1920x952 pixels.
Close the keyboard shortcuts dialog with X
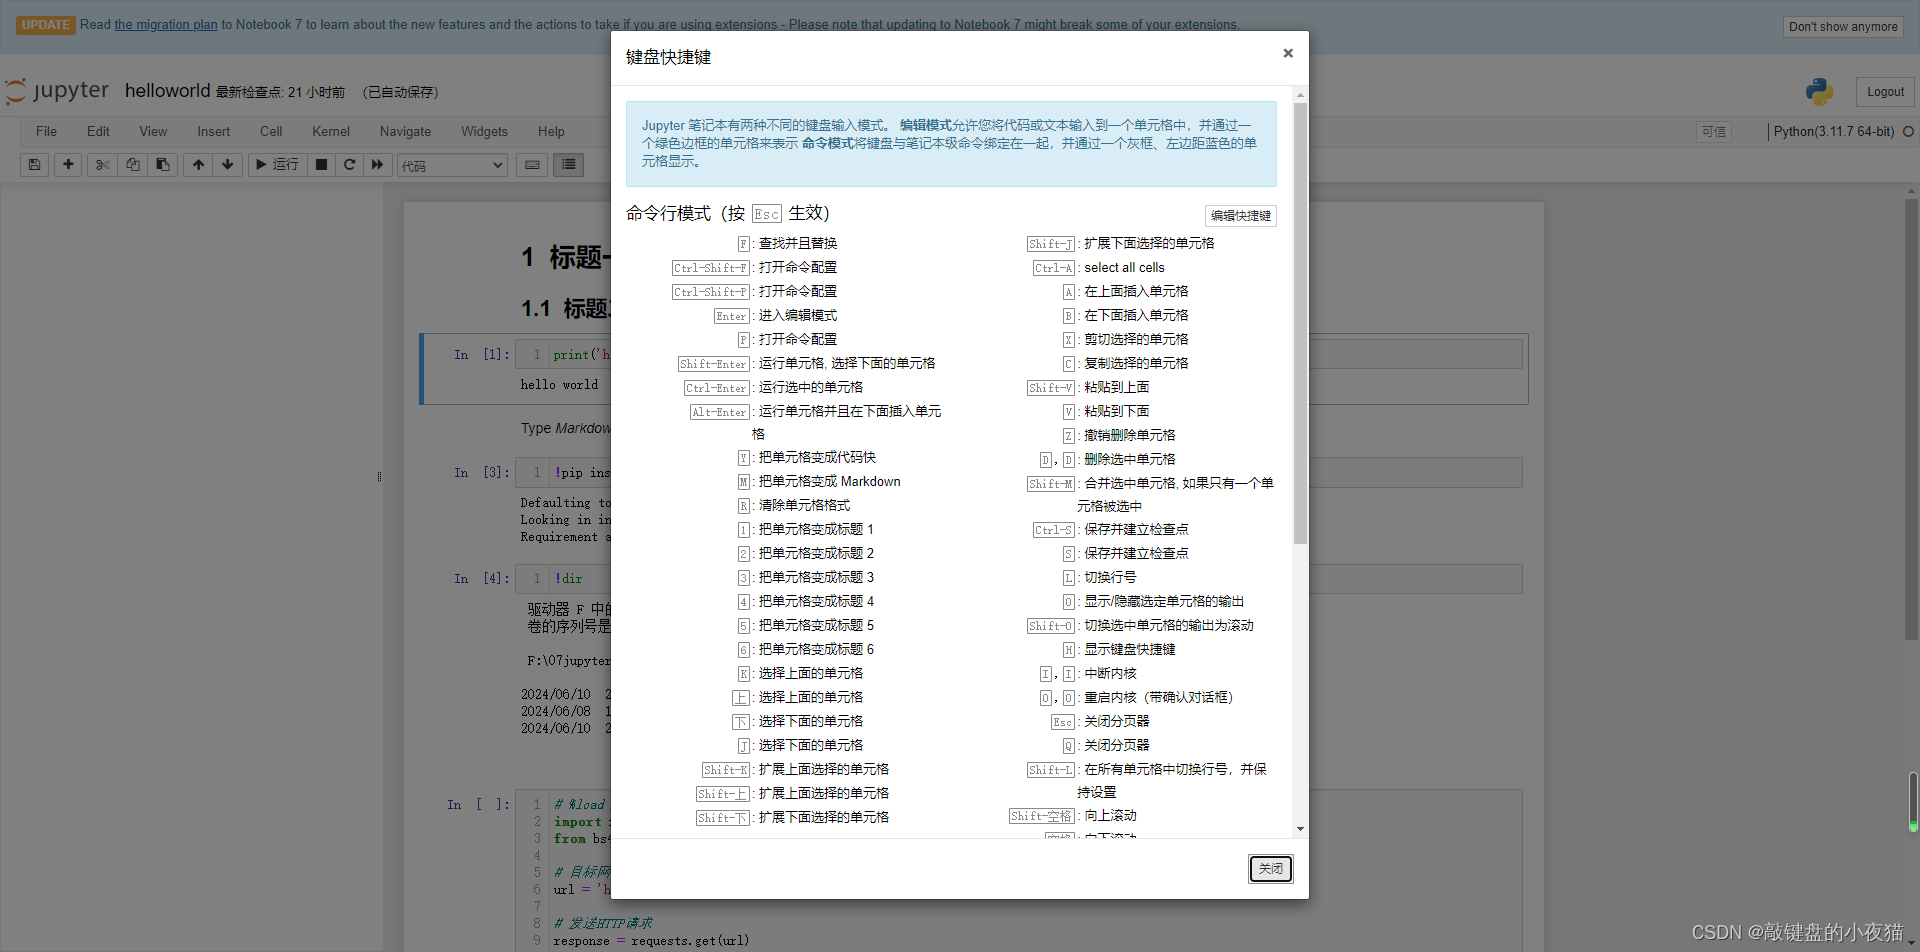[x=1288, y=53]
